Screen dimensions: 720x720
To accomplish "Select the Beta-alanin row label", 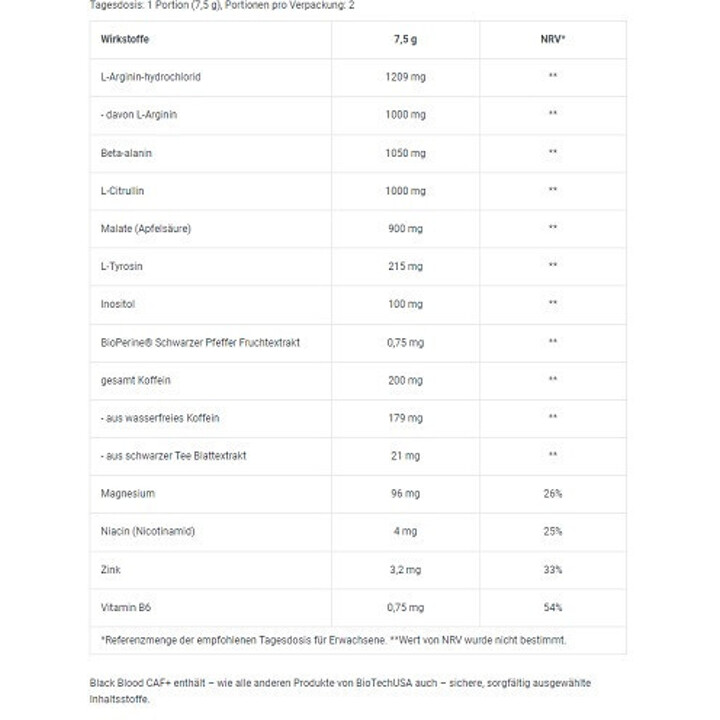I will click(126, 153).
